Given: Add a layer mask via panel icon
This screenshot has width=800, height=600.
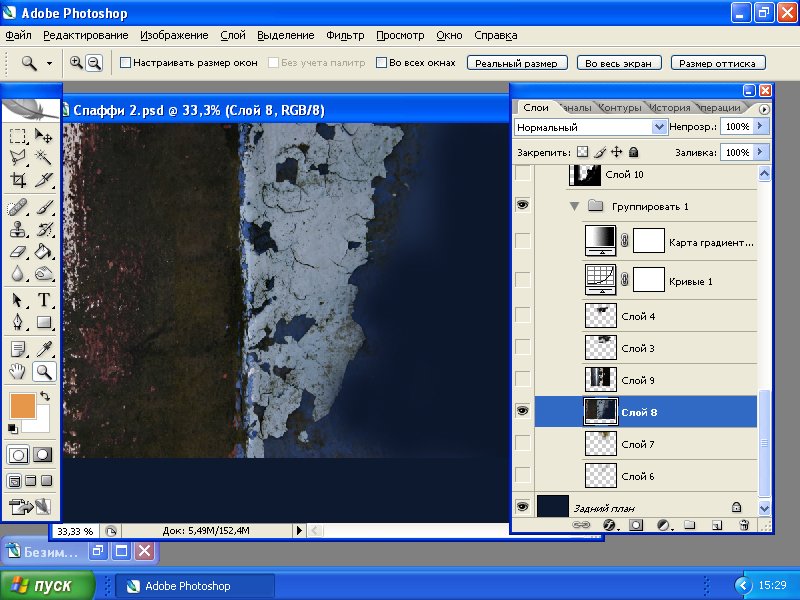Looking at the screenshot, I should [x=636, y=524].
